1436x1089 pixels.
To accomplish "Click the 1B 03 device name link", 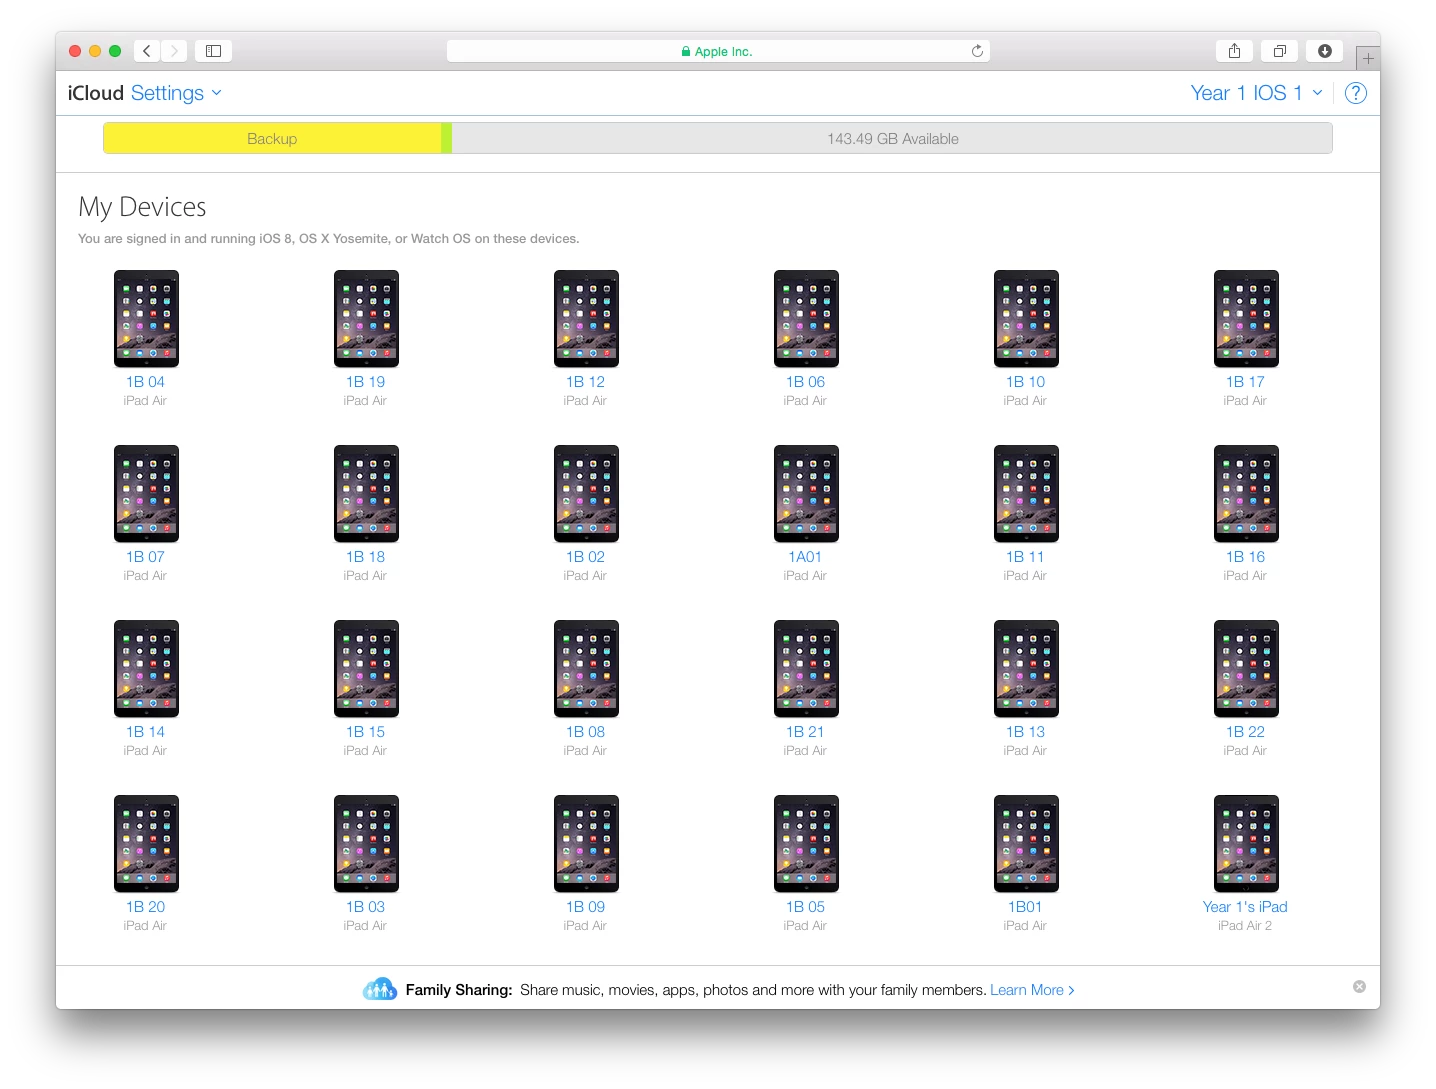I will [x=365, y=907].
